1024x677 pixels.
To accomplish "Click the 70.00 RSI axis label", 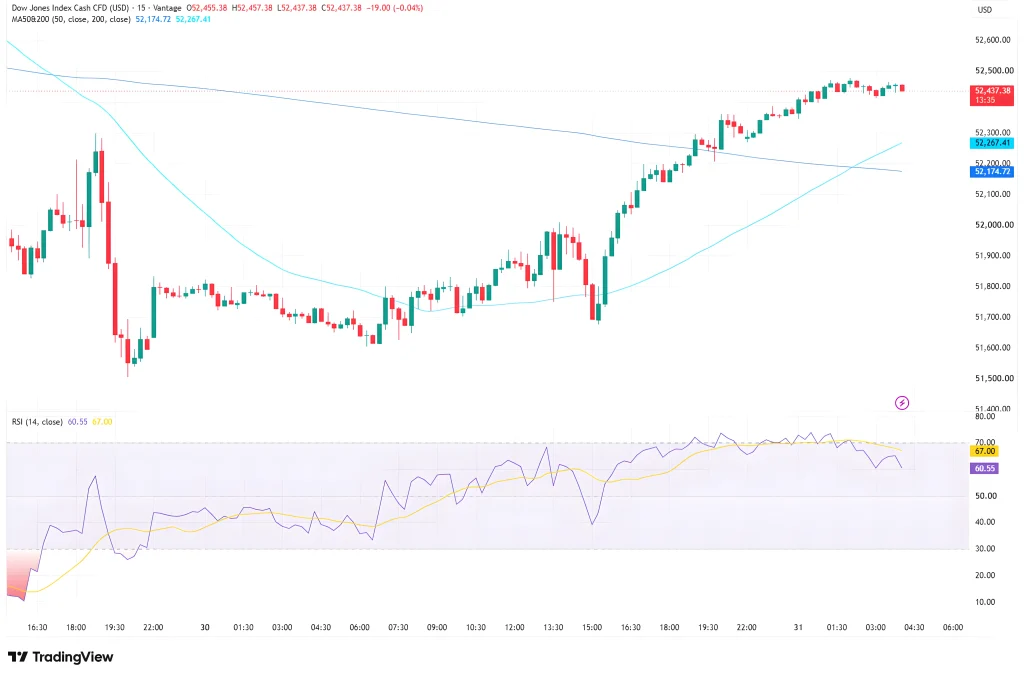I will (x=985, y=442).
